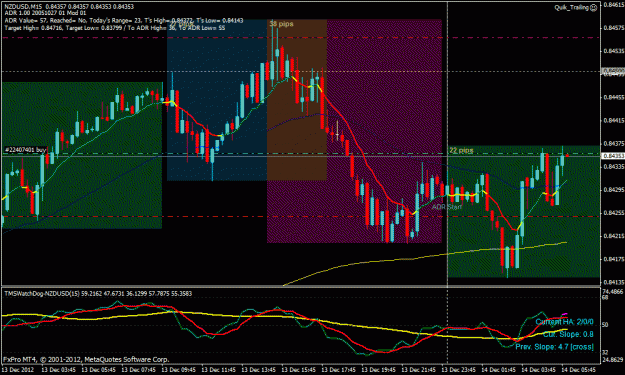
Task: Click the 0.84295 price scale label
Action: (x=614, y=190)
